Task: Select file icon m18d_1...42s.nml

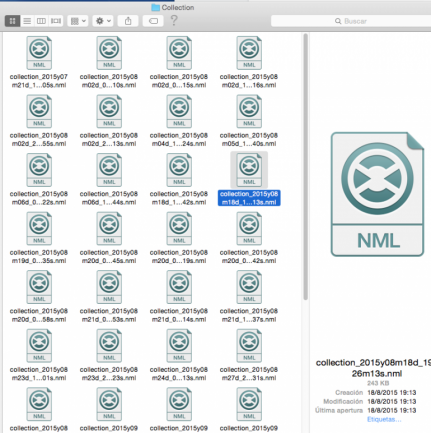Action: click(179, 170)
